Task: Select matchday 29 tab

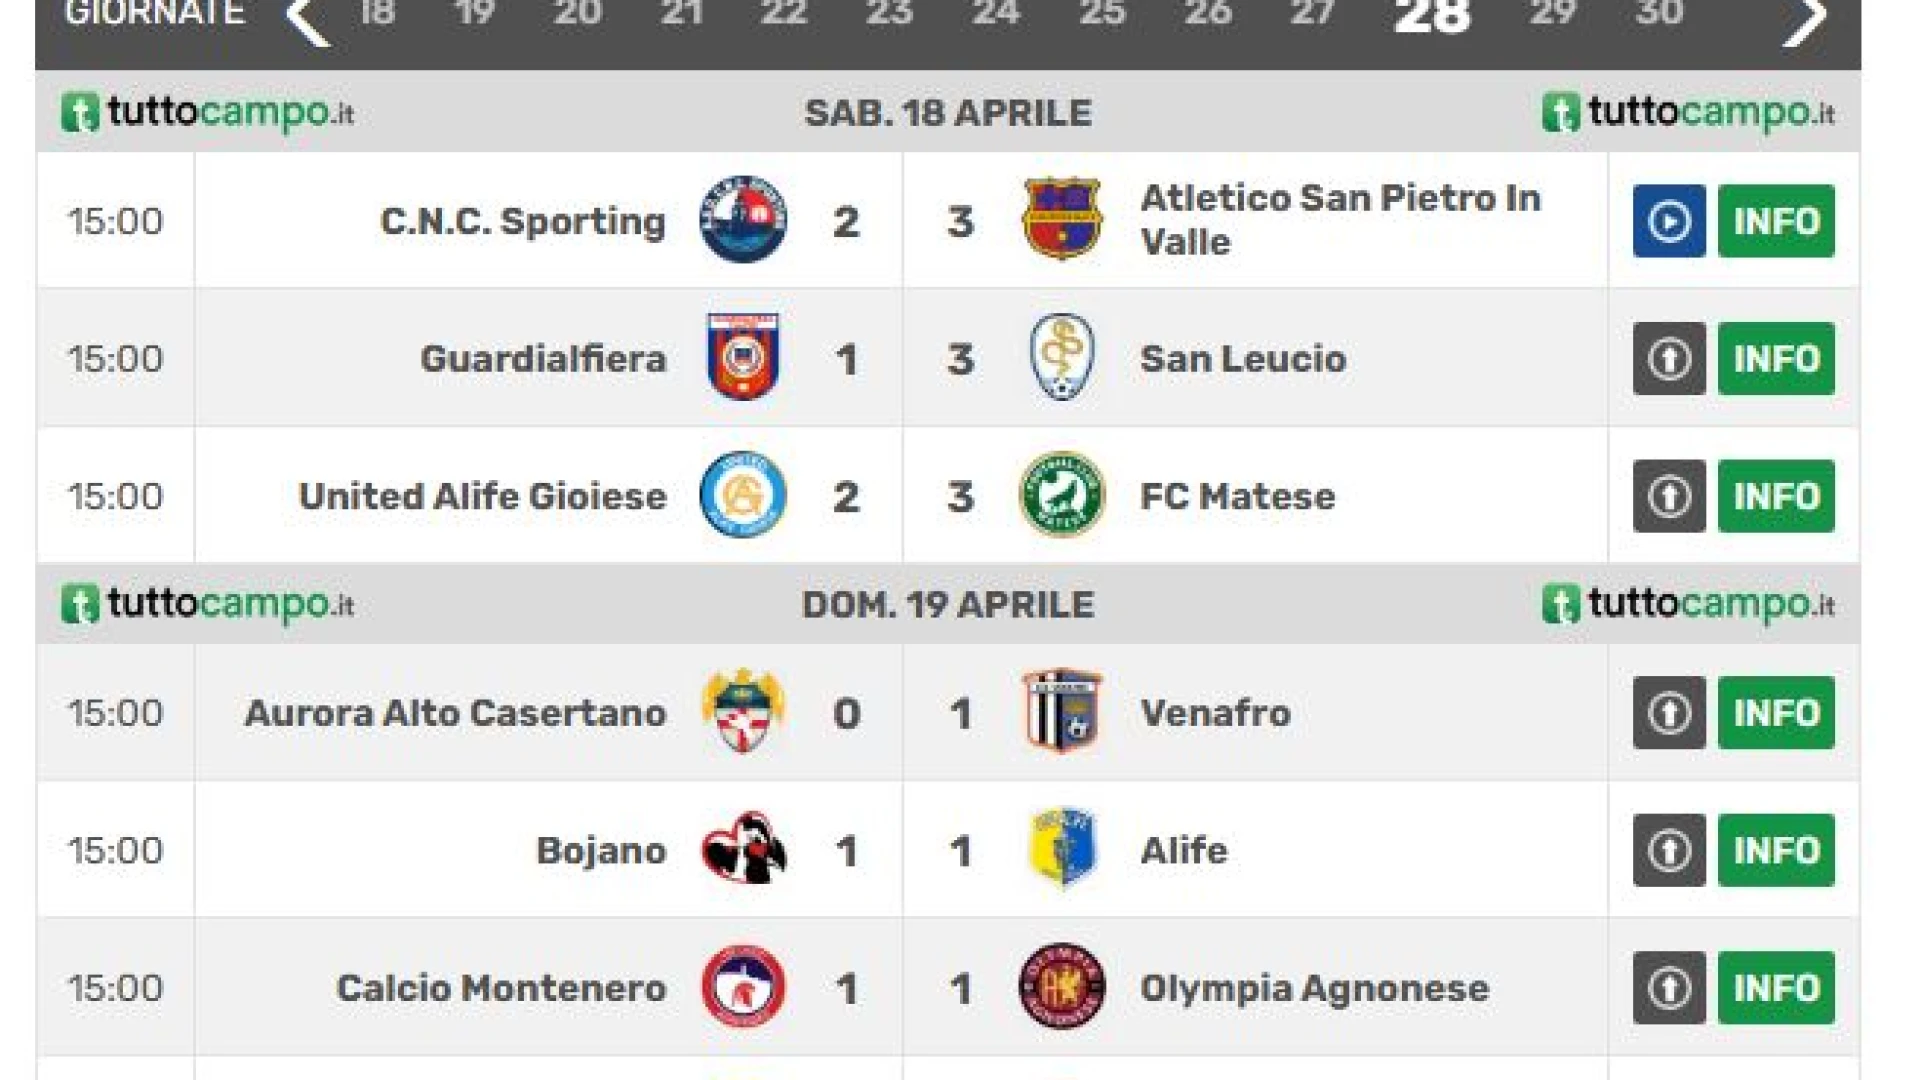Action: pos(1552,14)
